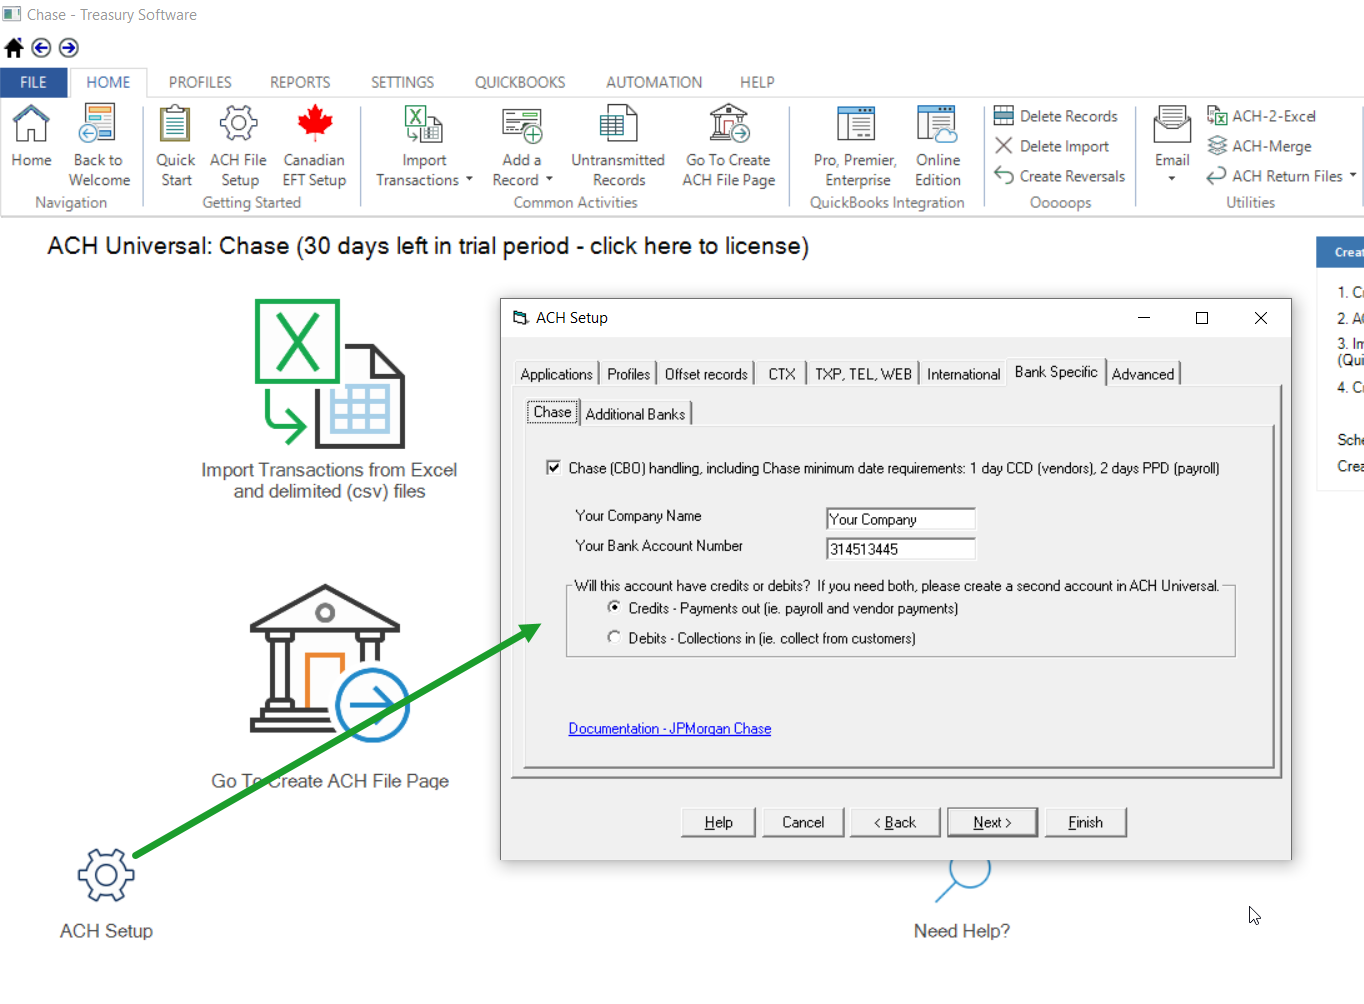Navigate forward with the right arrow icon

tap(68, 47)
